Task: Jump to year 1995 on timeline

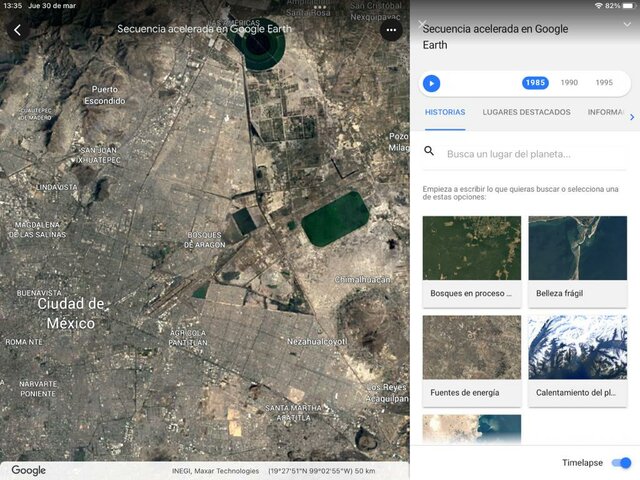Action: [604, 83]
